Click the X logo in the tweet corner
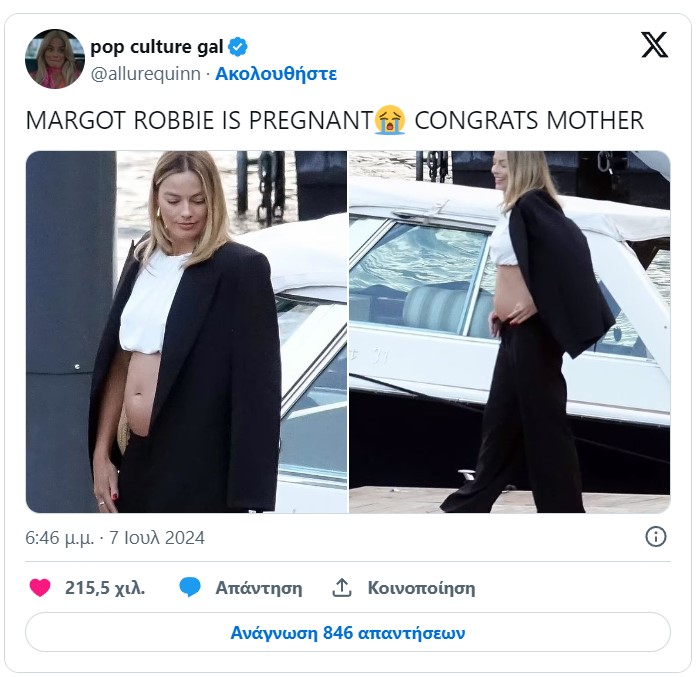 pyautogui.click(x=654, y=45)
